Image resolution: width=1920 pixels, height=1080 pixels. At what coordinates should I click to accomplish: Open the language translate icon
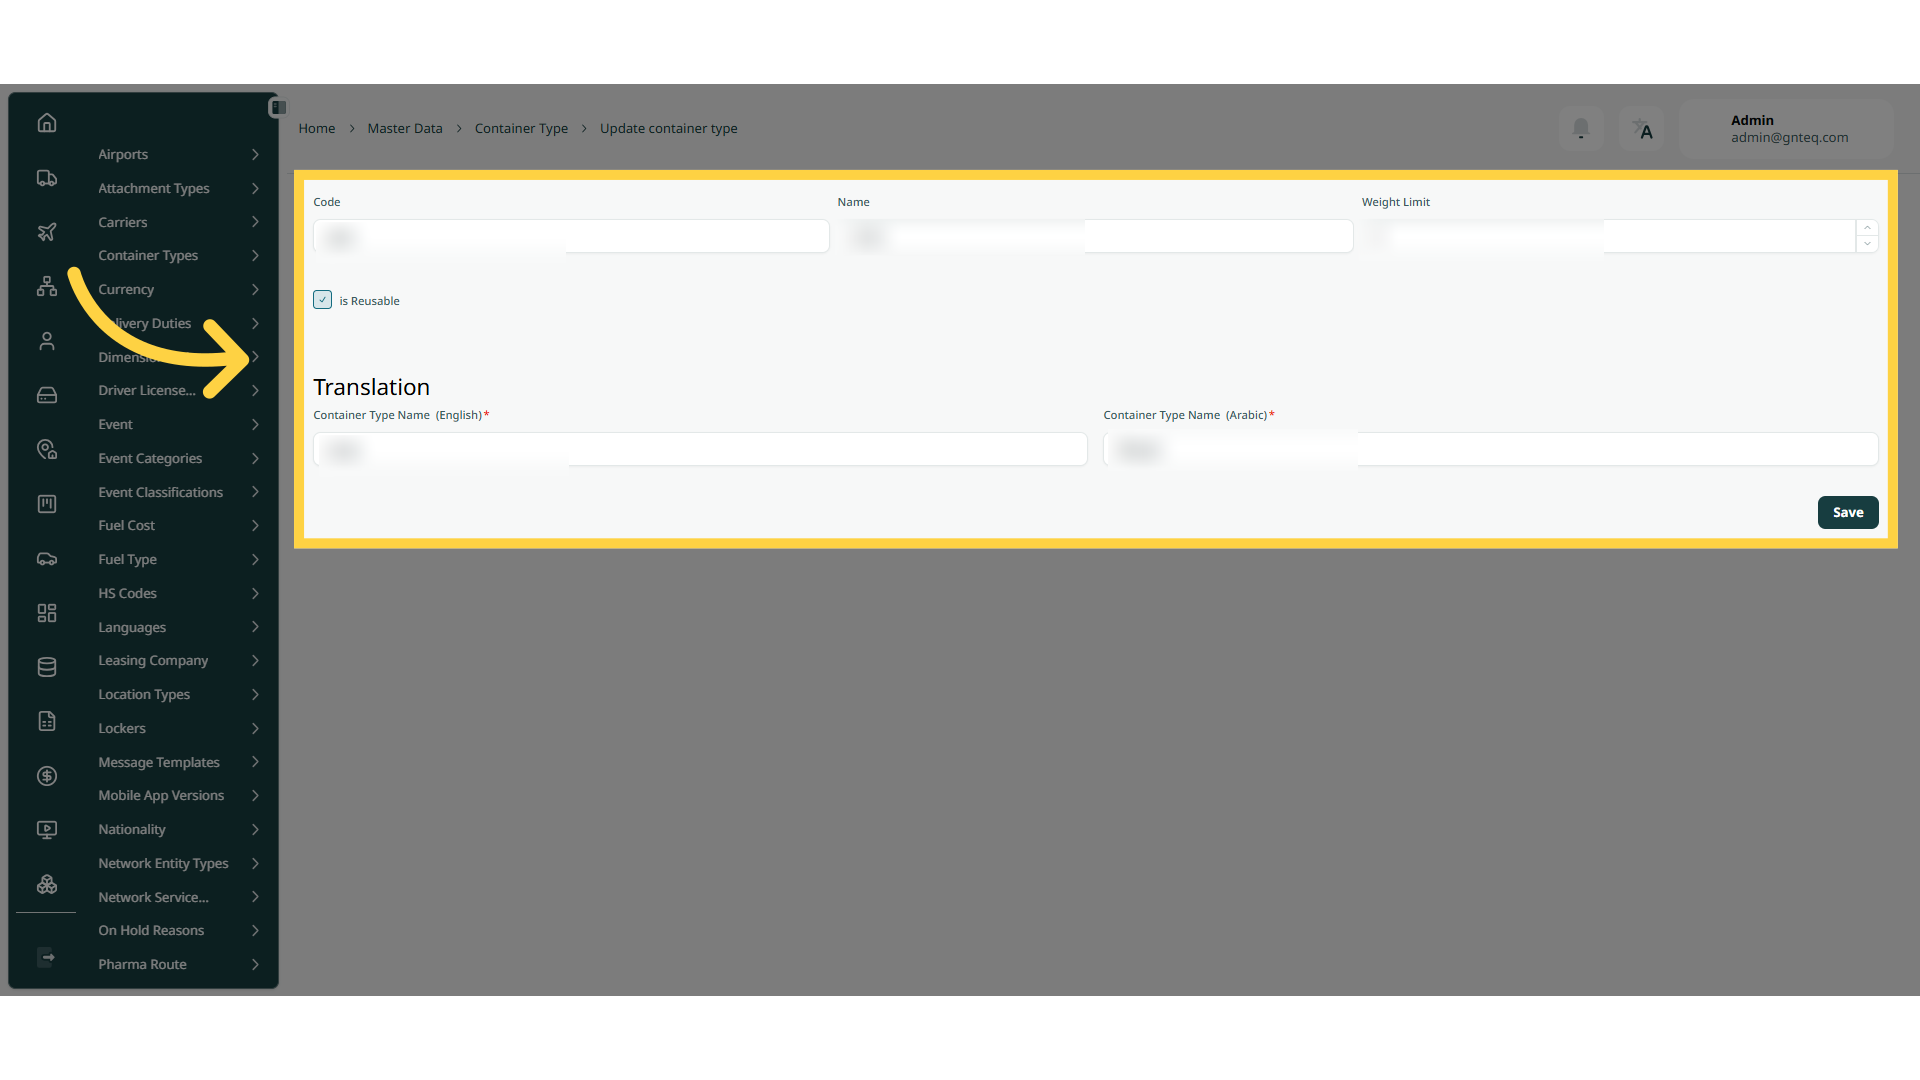[x=1642, y=129]
